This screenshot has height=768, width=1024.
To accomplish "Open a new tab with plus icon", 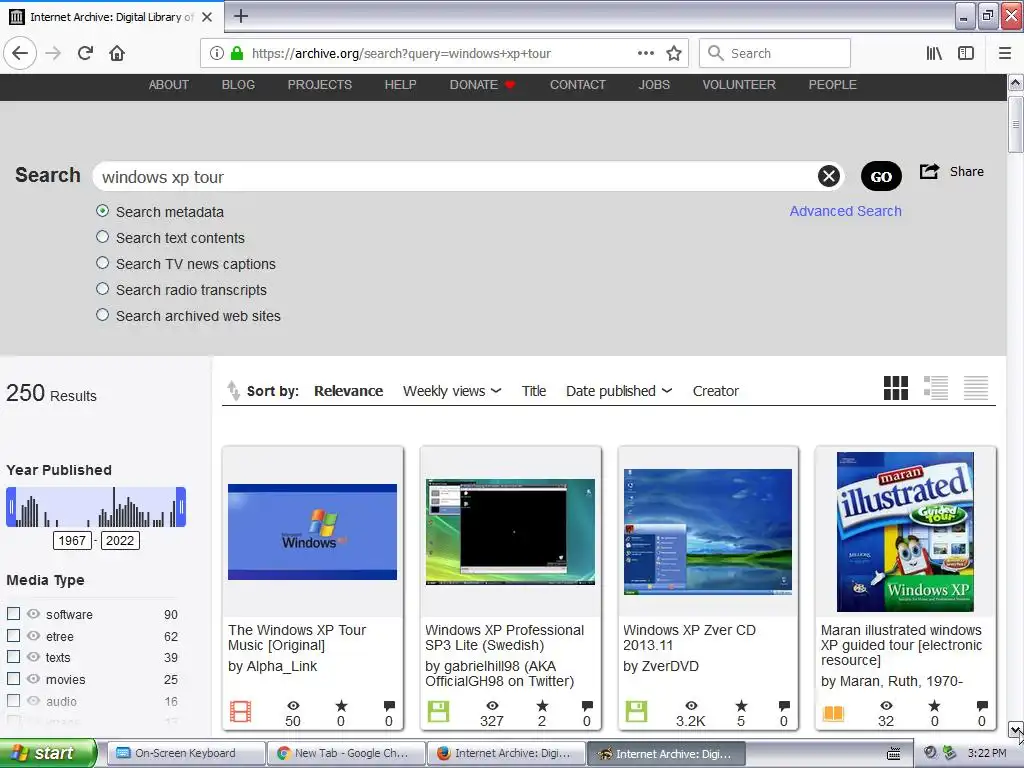I will (241, 16).
